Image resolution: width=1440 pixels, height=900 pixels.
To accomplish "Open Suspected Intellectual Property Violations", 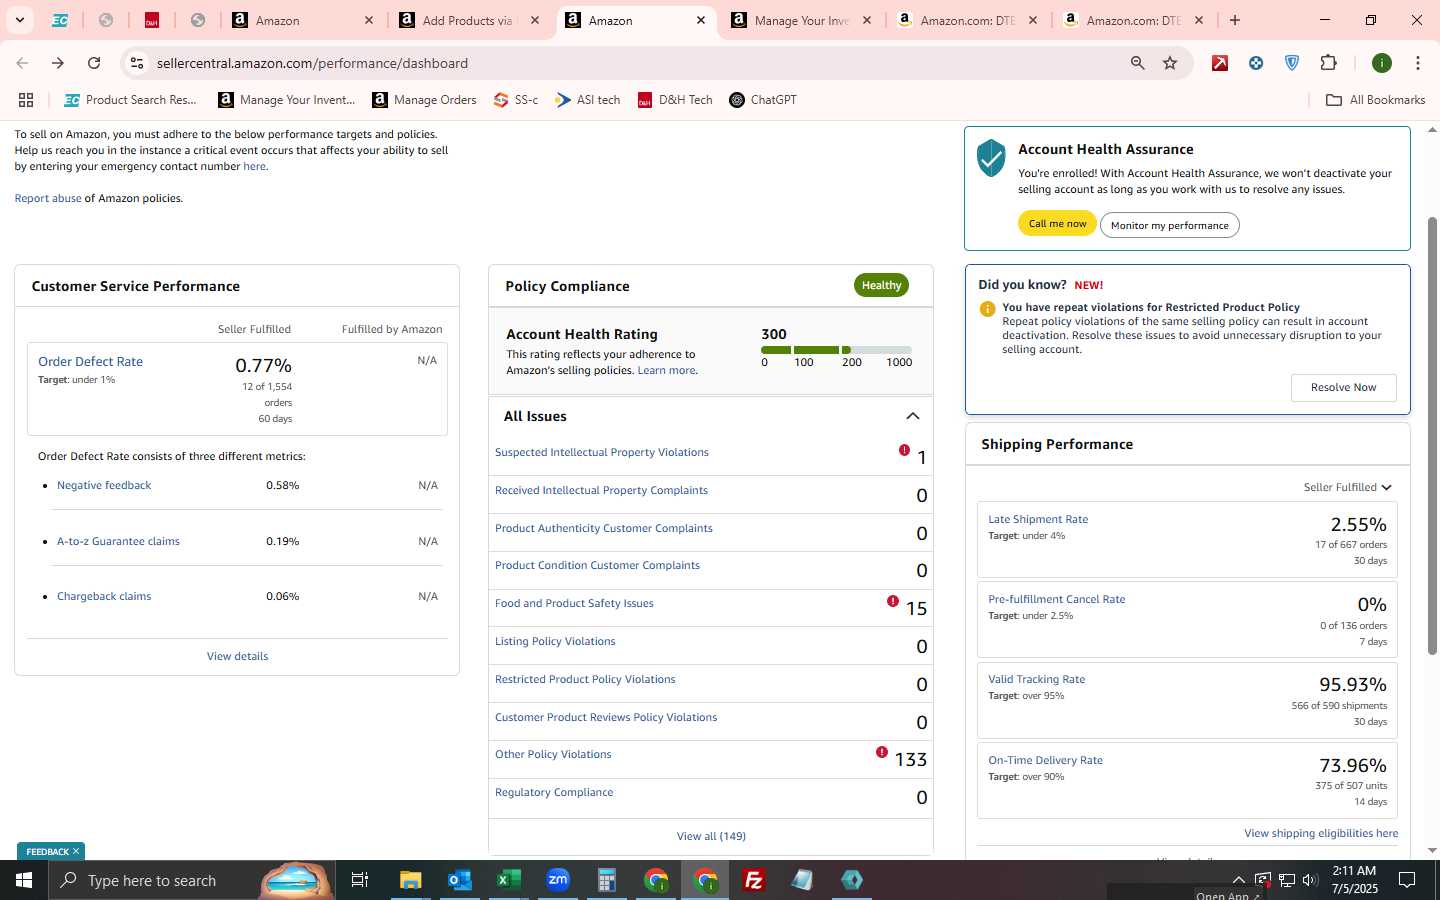I will pos(601,452).
